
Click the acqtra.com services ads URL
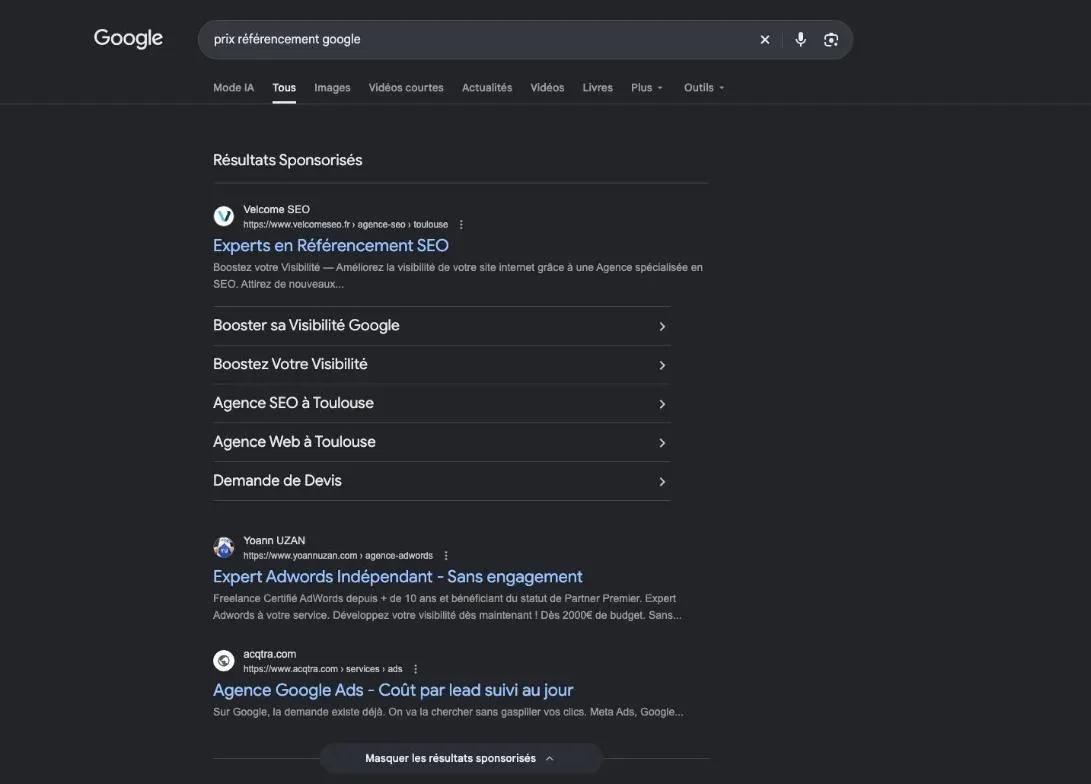pyautogui.click(x=322, y=669)
